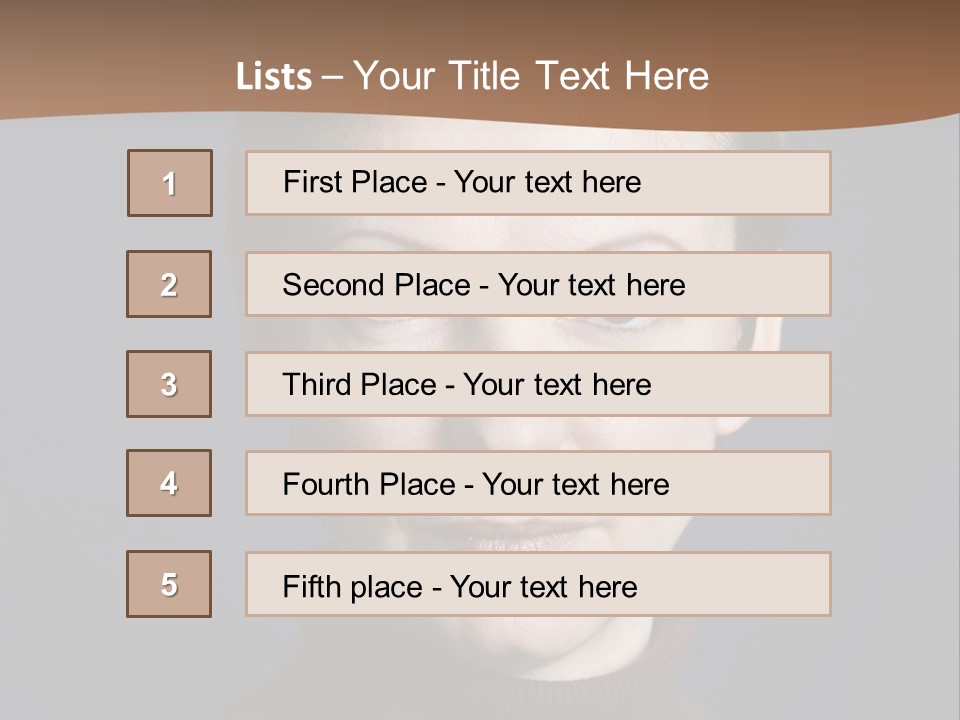Click the number 5 box
960x720 pixels.
[x=169, y=584]
